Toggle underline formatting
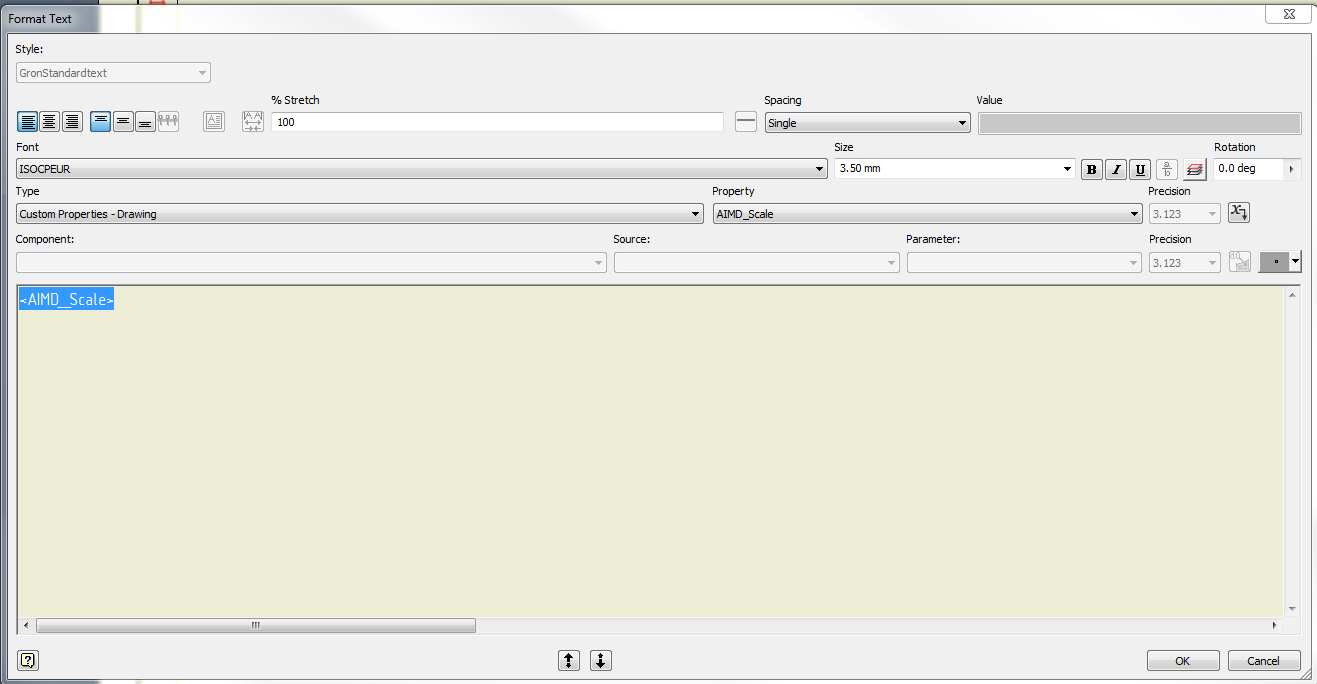The width and height of the screenshot is (1317, 684). tap(1140, 169)
